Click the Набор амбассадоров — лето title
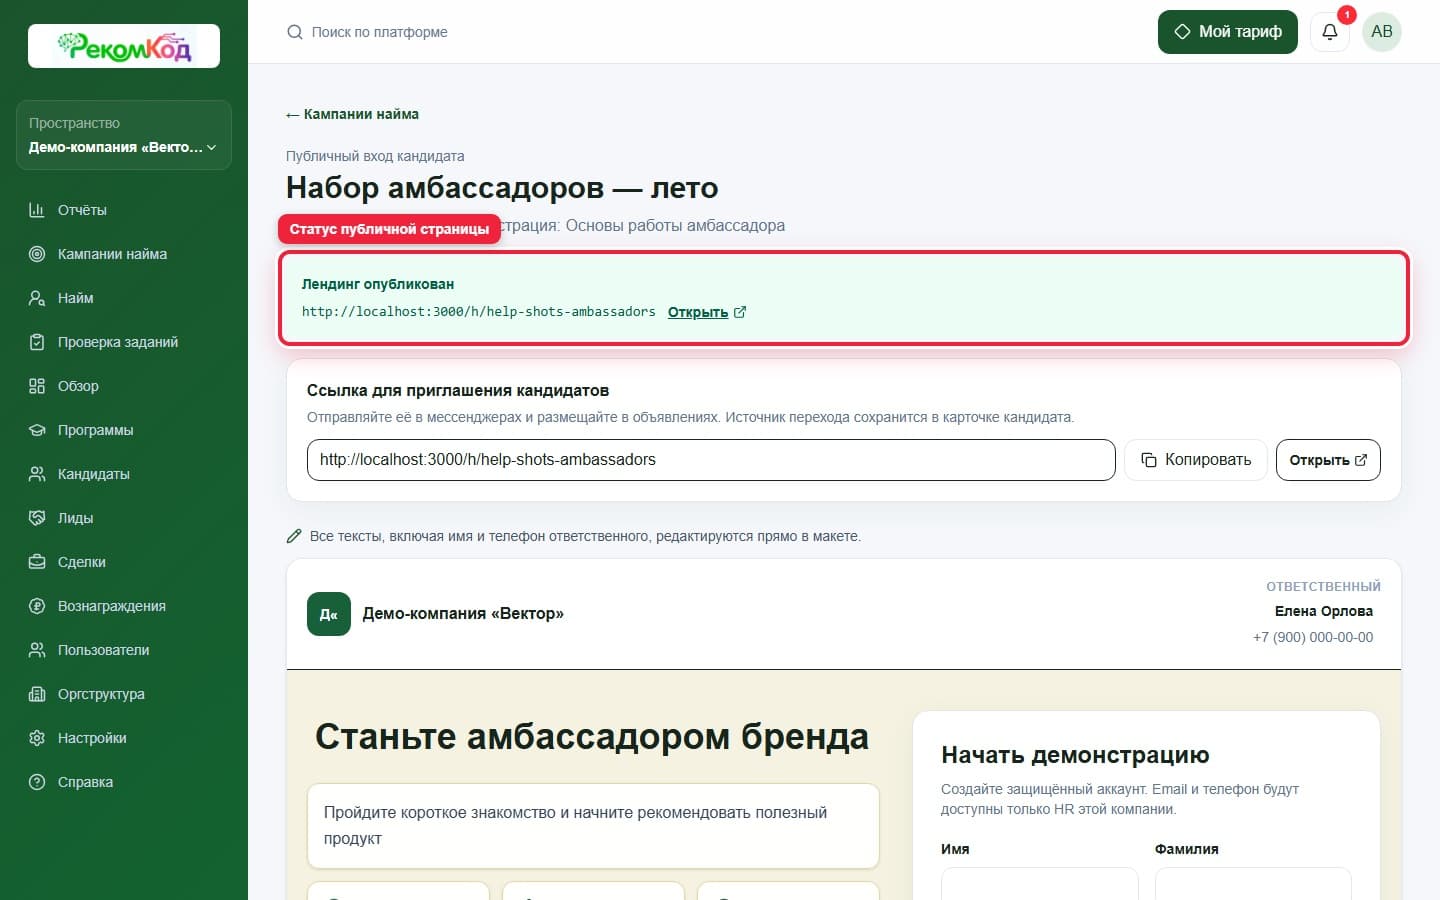1440x900 pixels. [502, 188]
